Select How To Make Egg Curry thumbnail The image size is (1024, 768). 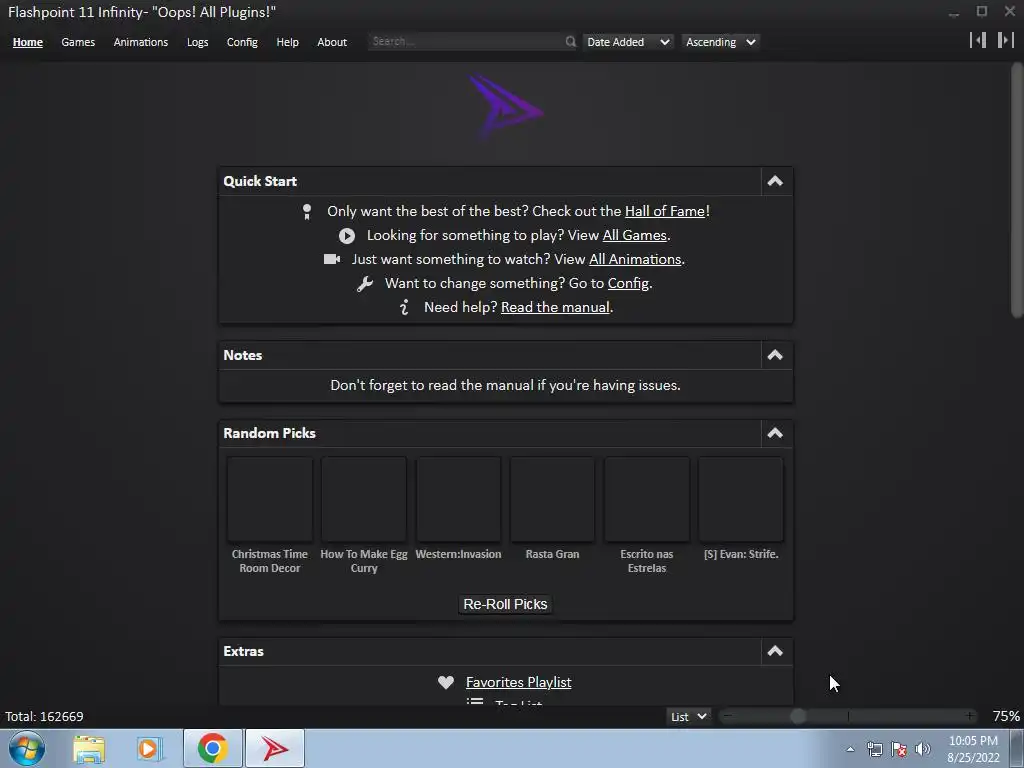pos(364,499)
